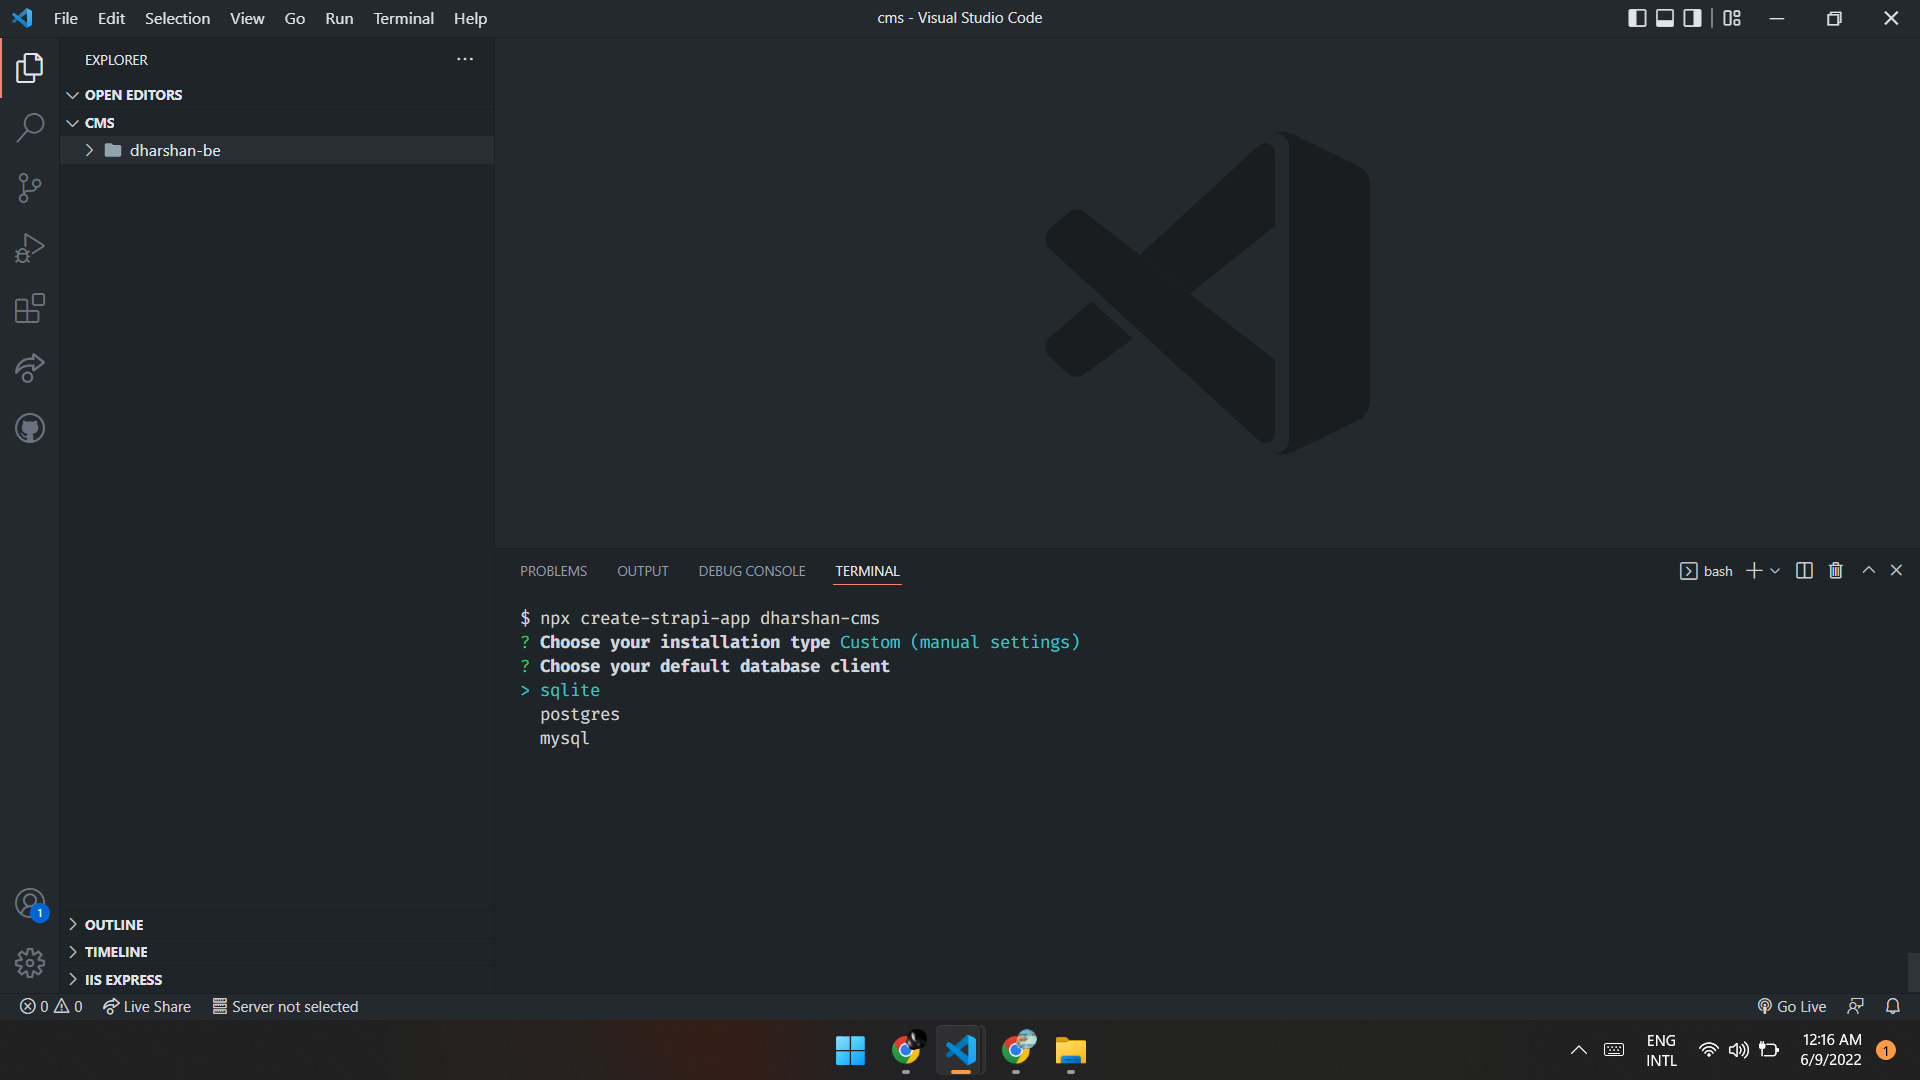This screenshot has width=1920, height=1080.
Task: Open the GitHub view icon
Action: pyautogui.click(x=30, y=428)
